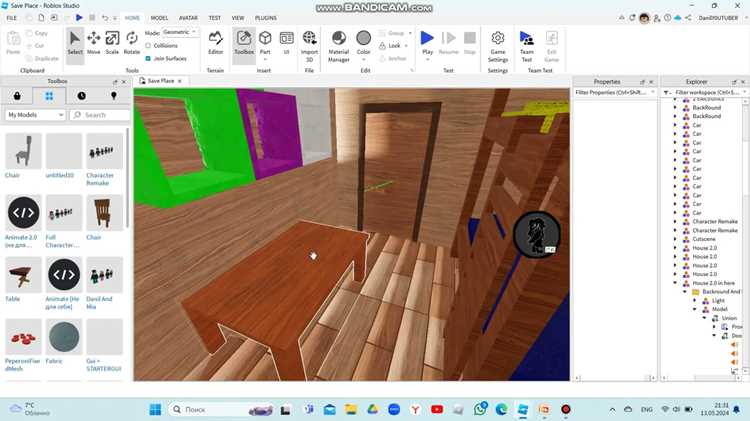Open the Material Manager

339,46
